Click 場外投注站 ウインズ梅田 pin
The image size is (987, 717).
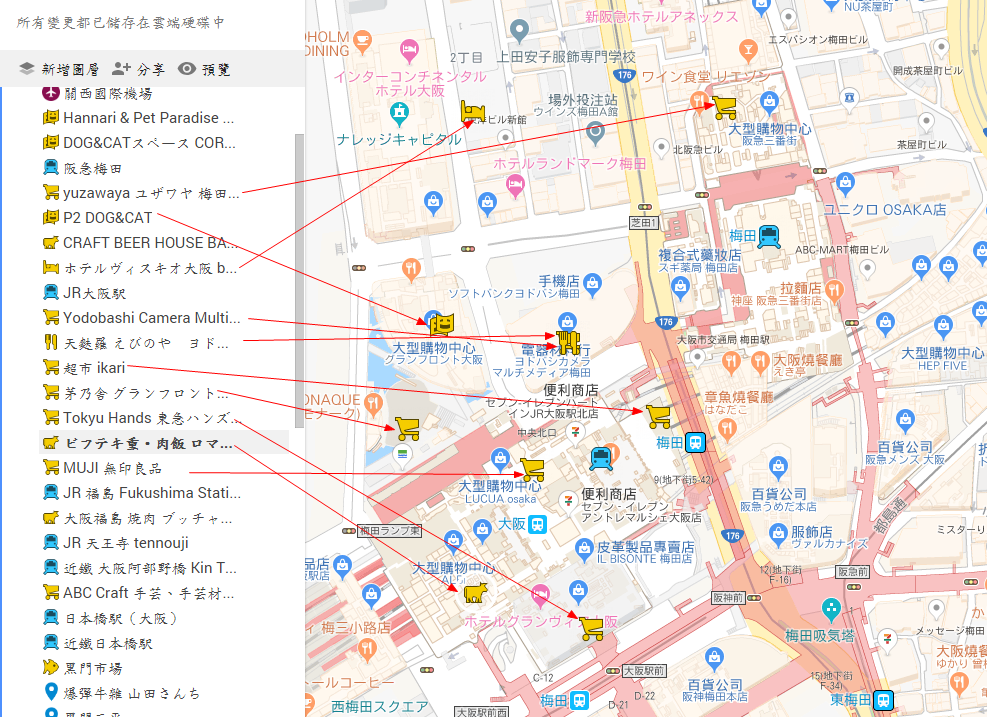[595, 133]
